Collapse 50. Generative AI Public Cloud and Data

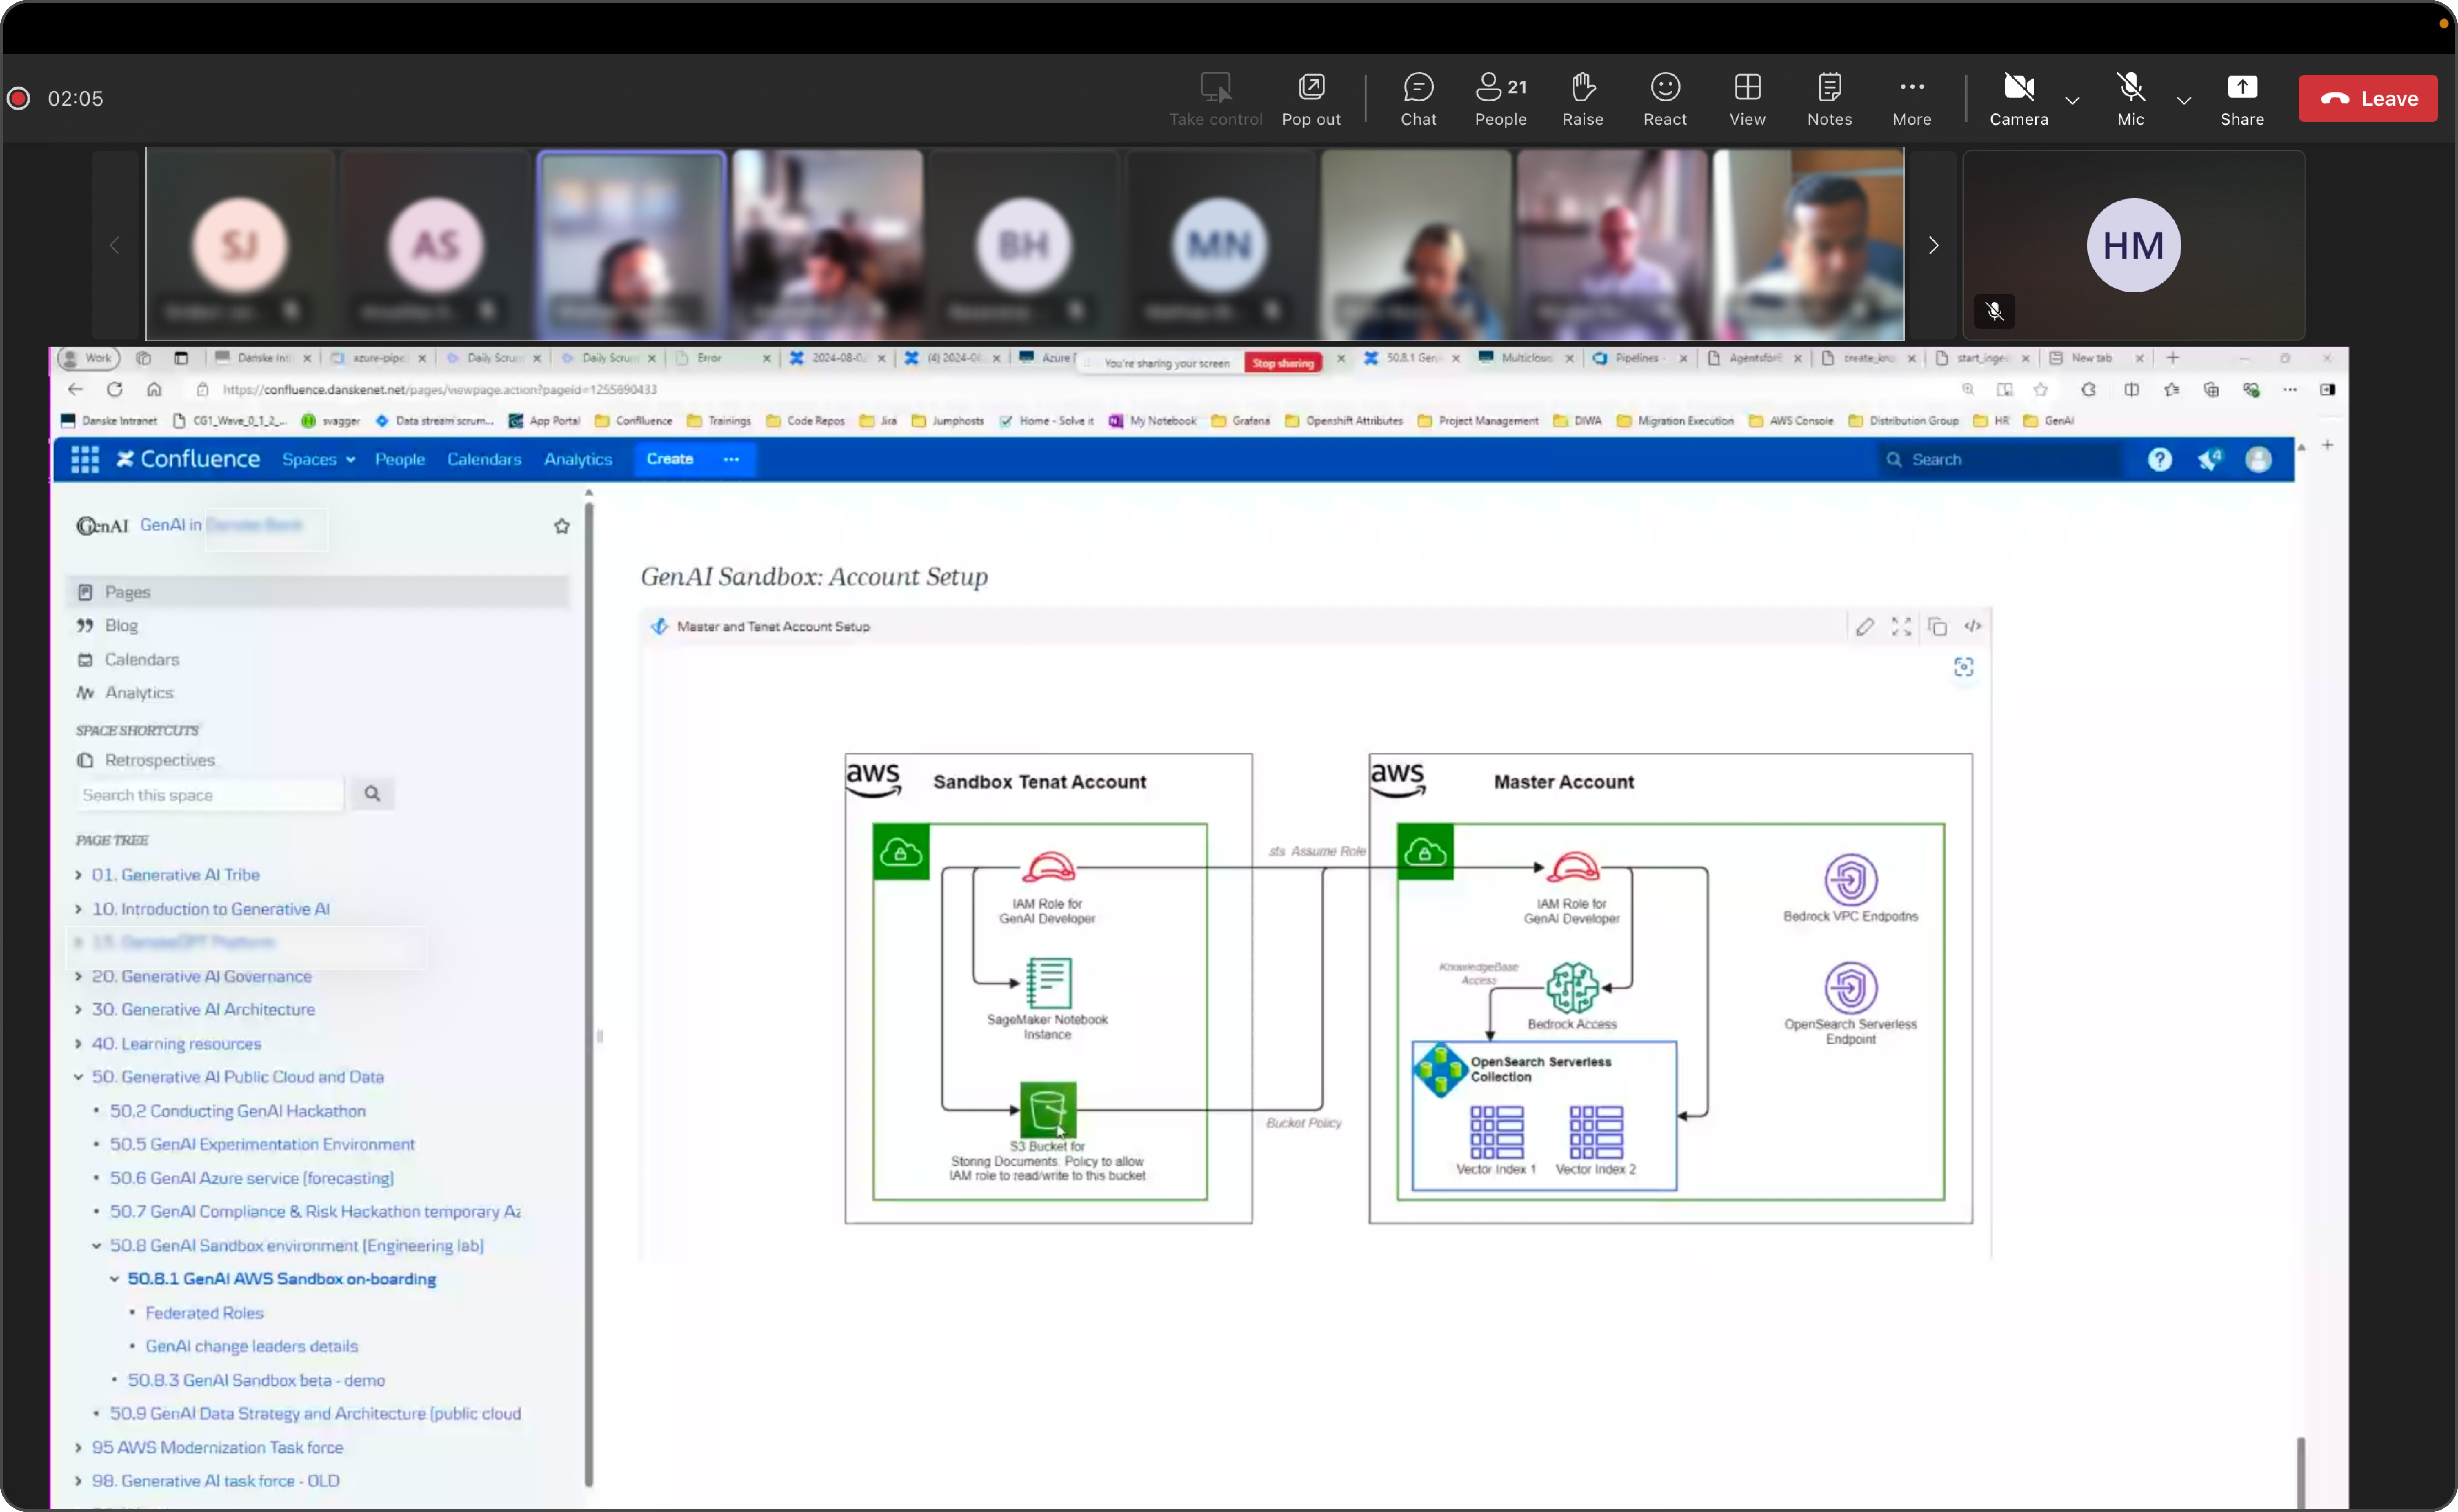[78, 1077]
